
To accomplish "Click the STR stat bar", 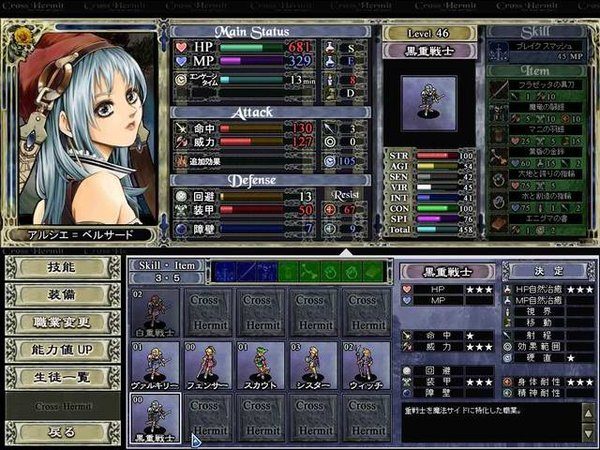I will click(x=437, y=156).
